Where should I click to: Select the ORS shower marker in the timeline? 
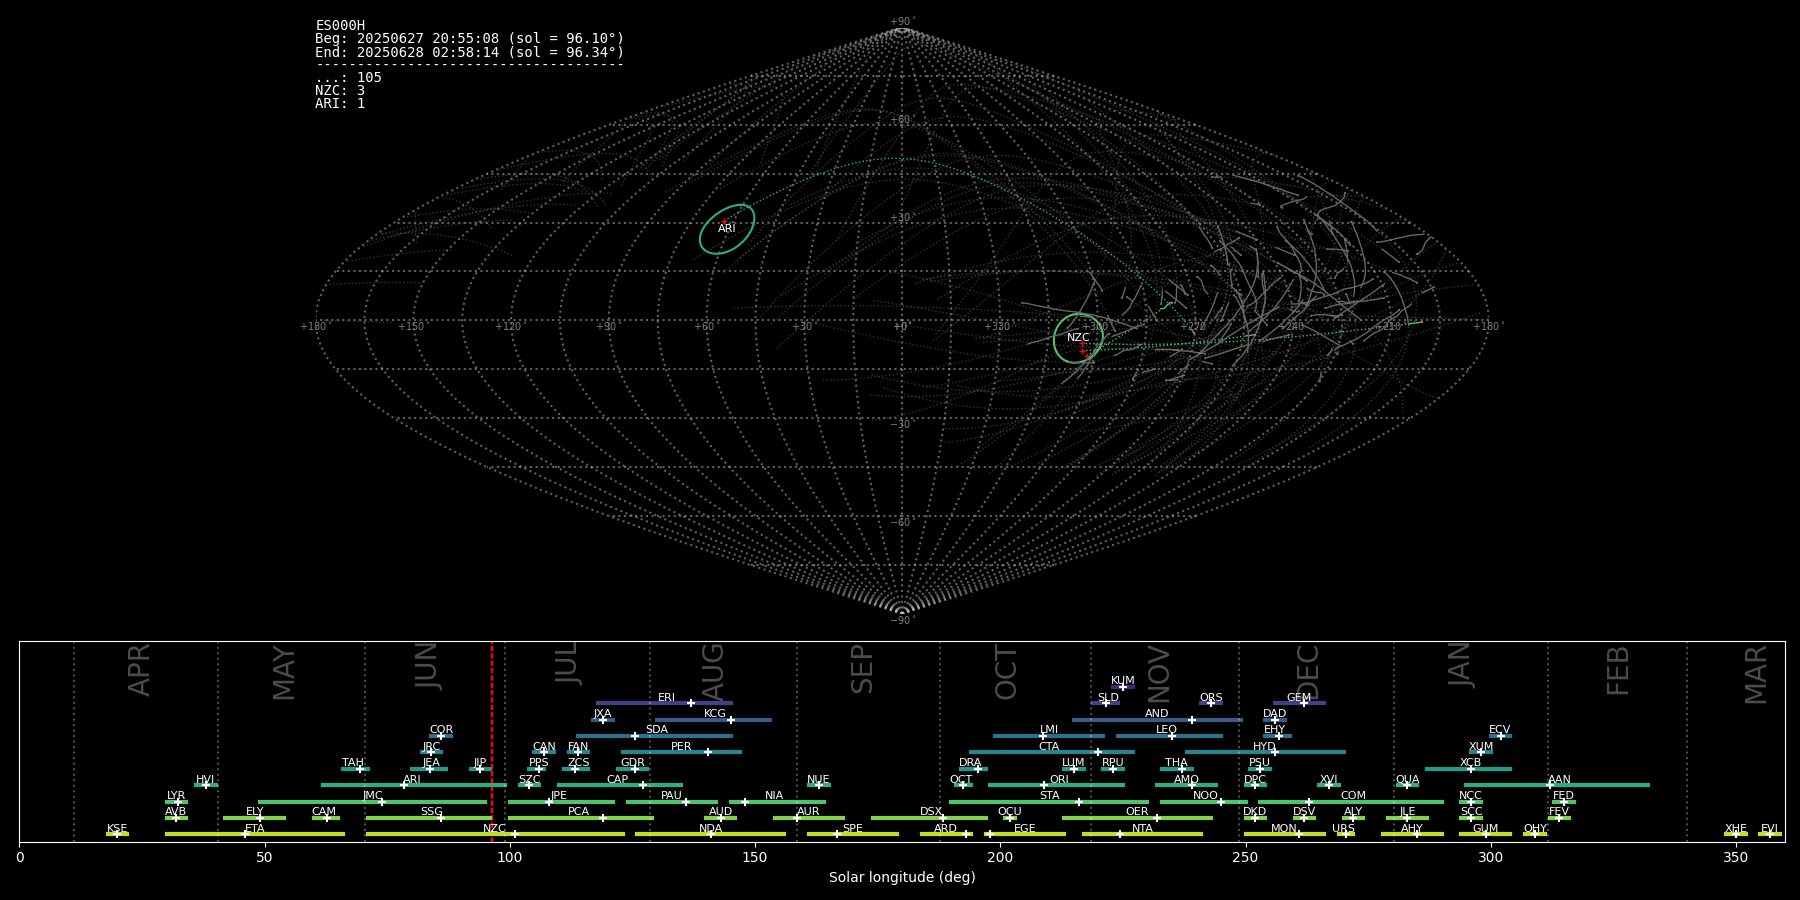pyautogui.click(x=1211, y=703)
